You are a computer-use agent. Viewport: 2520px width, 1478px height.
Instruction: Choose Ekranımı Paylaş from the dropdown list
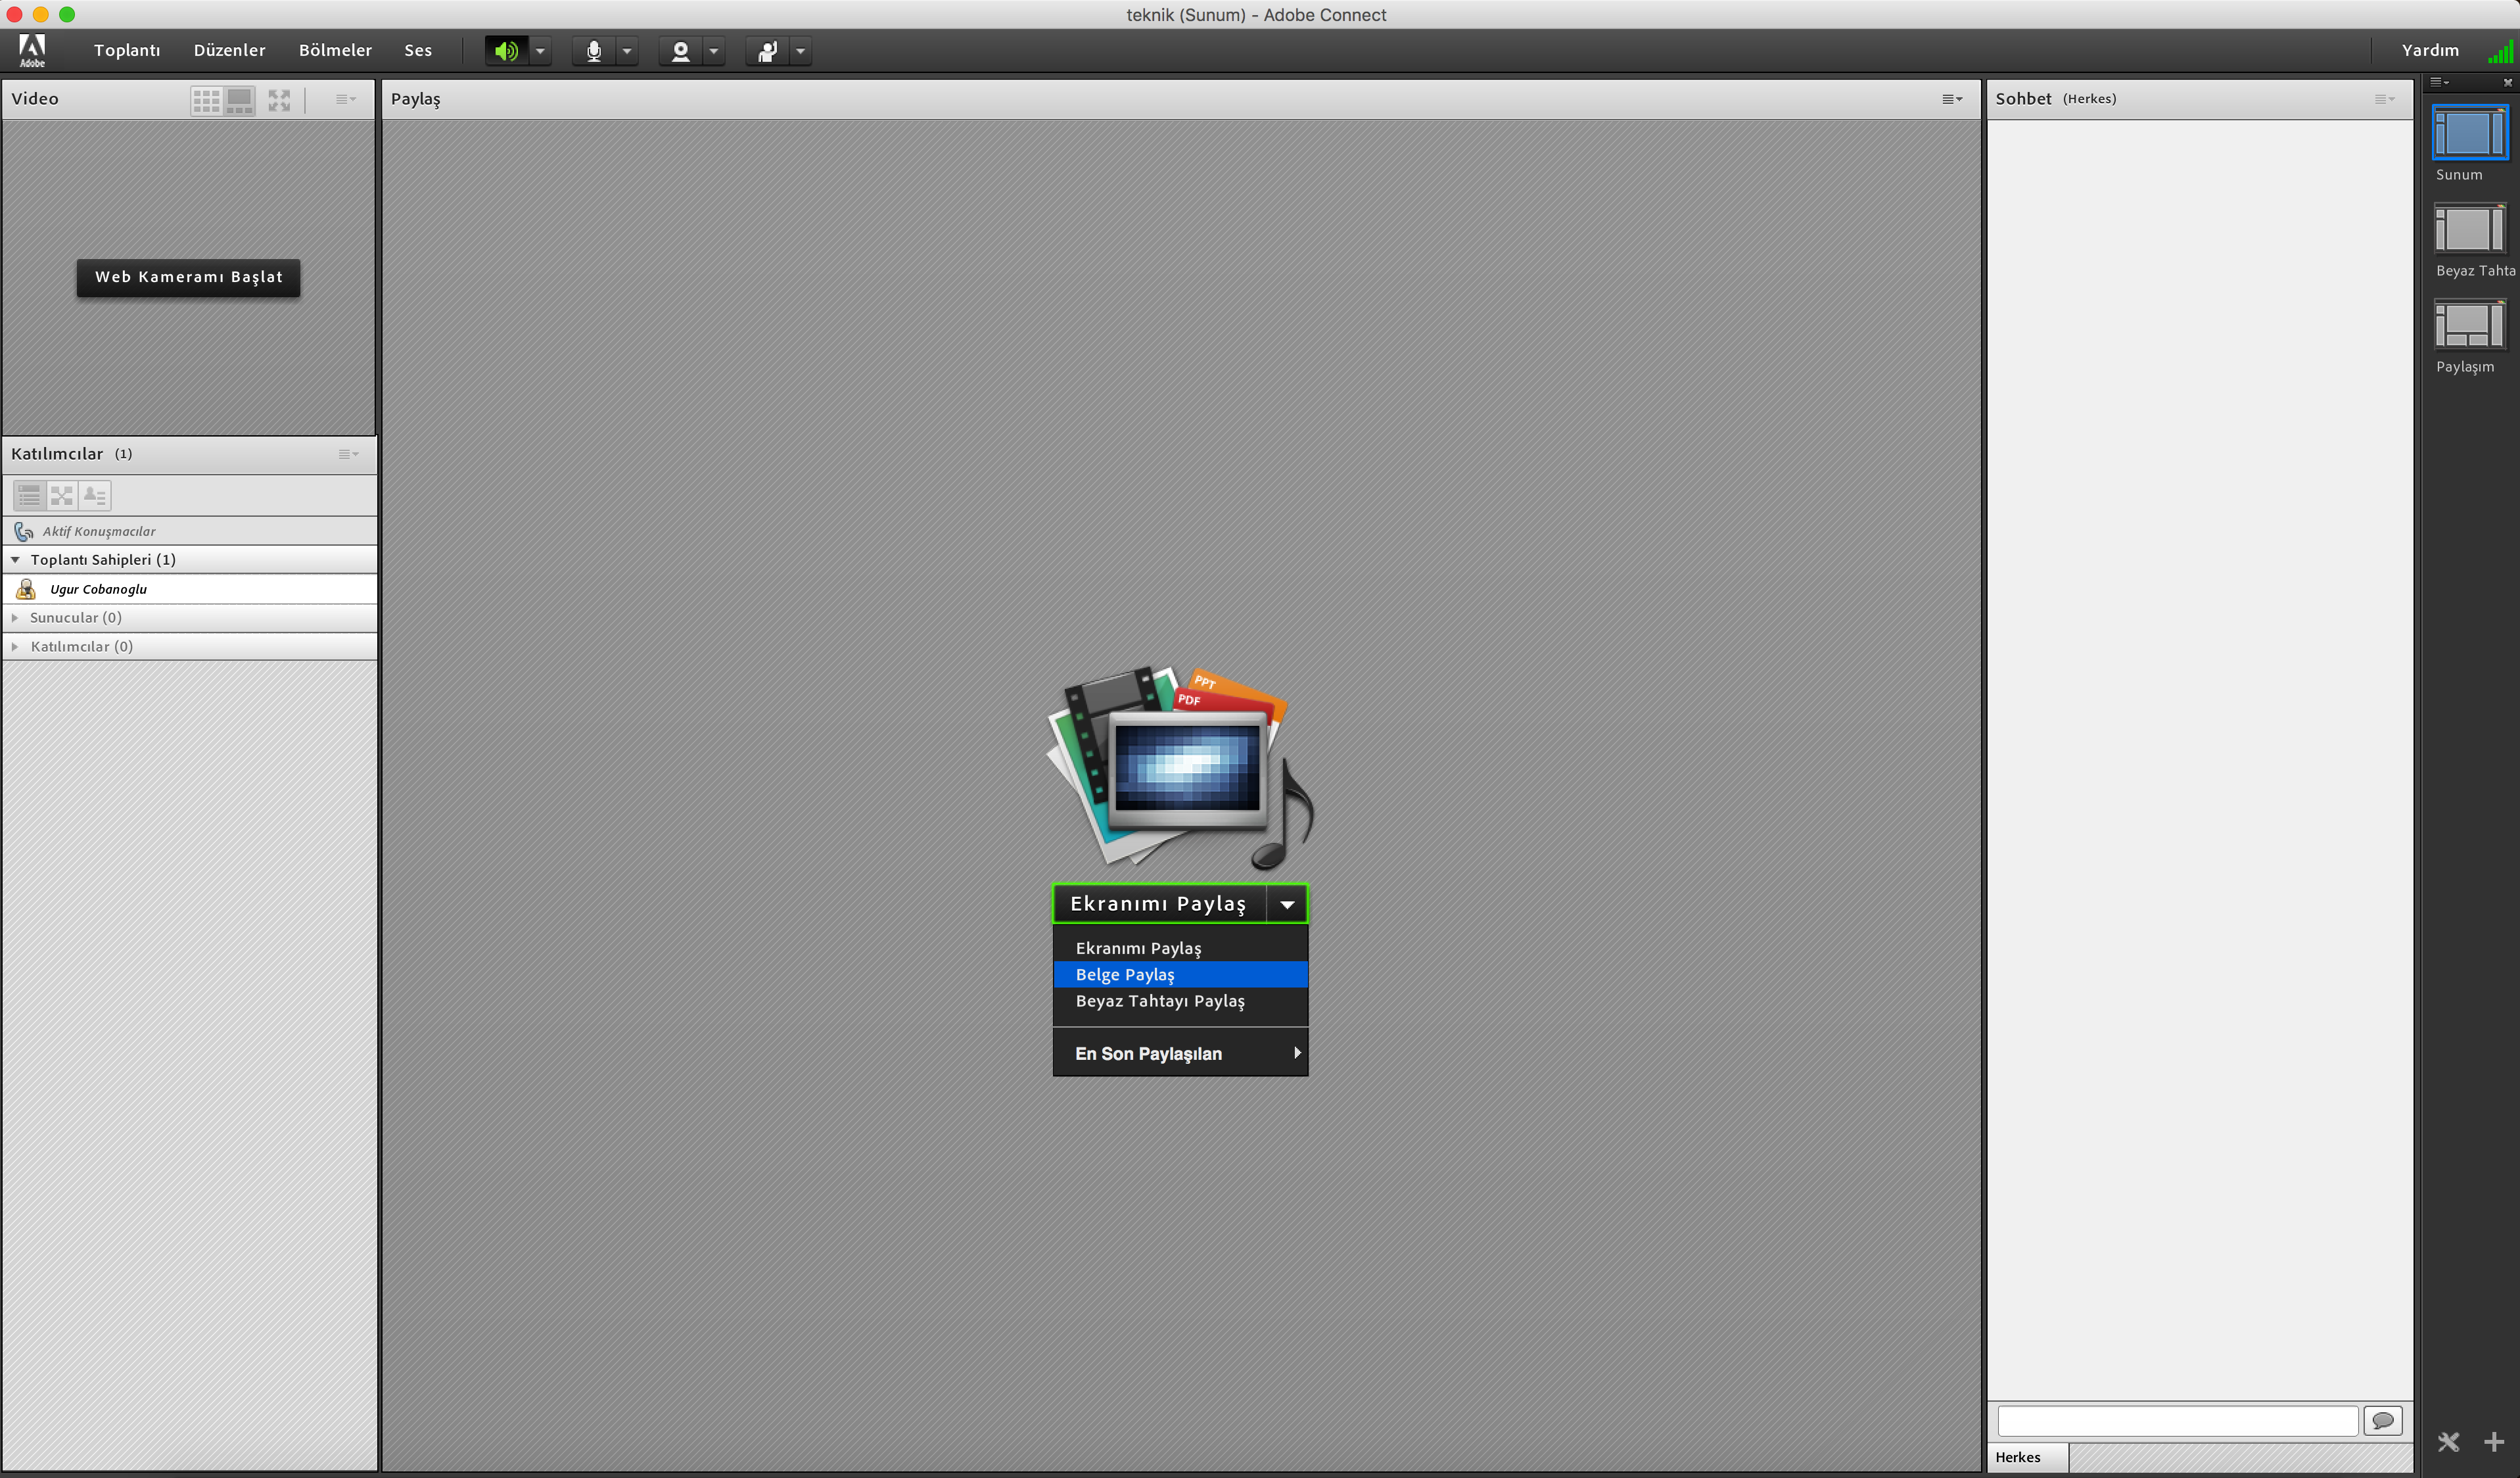[x=1180, y=948]
